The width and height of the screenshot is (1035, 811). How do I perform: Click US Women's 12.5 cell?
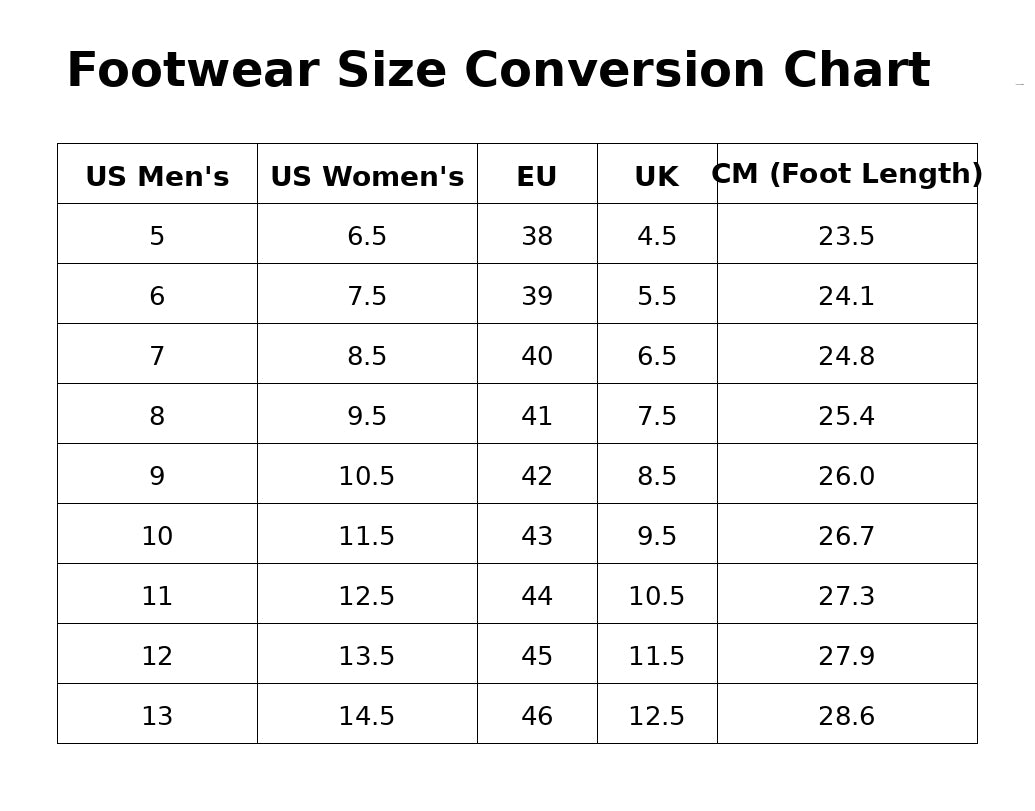pyautogui.click(x=367, y=594)
